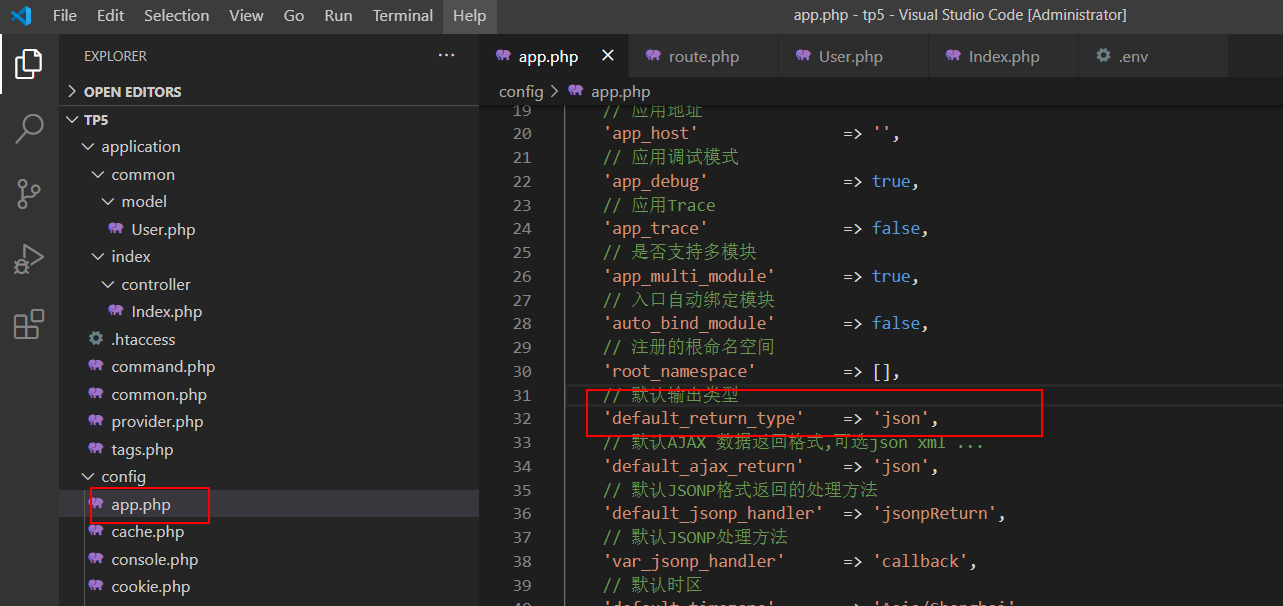This screenshot has height=606, width=1283.
Task: Open the Run and Debug view
Action: 28,259
